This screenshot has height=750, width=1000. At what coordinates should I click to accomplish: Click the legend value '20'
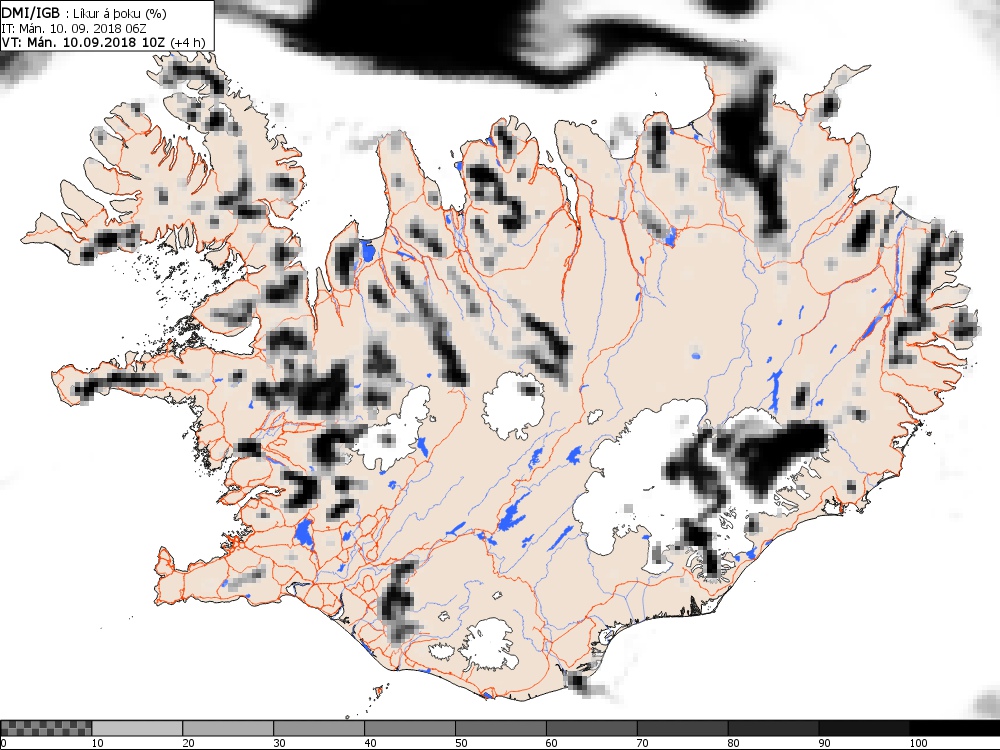click(x=188, y=743)
